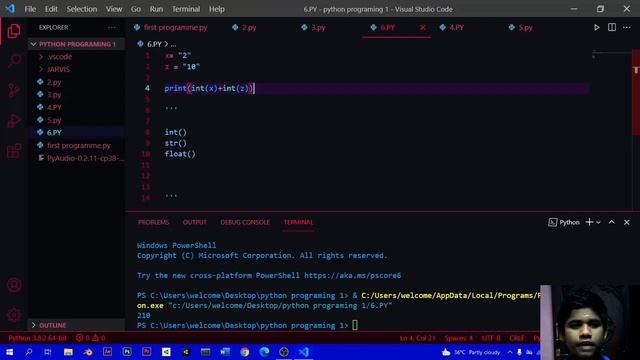Open the Source Control view
The image size is (640, 360).
pos(14,91)
